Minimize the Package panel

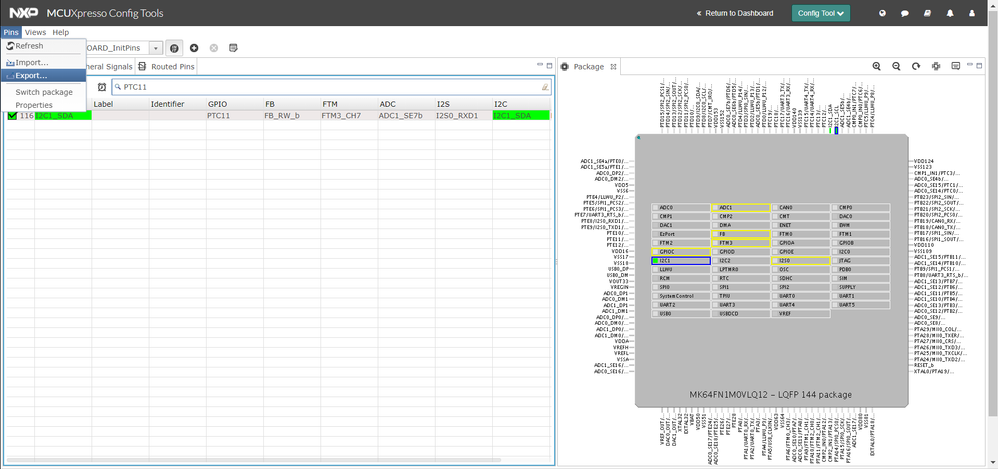pos(971,66)
